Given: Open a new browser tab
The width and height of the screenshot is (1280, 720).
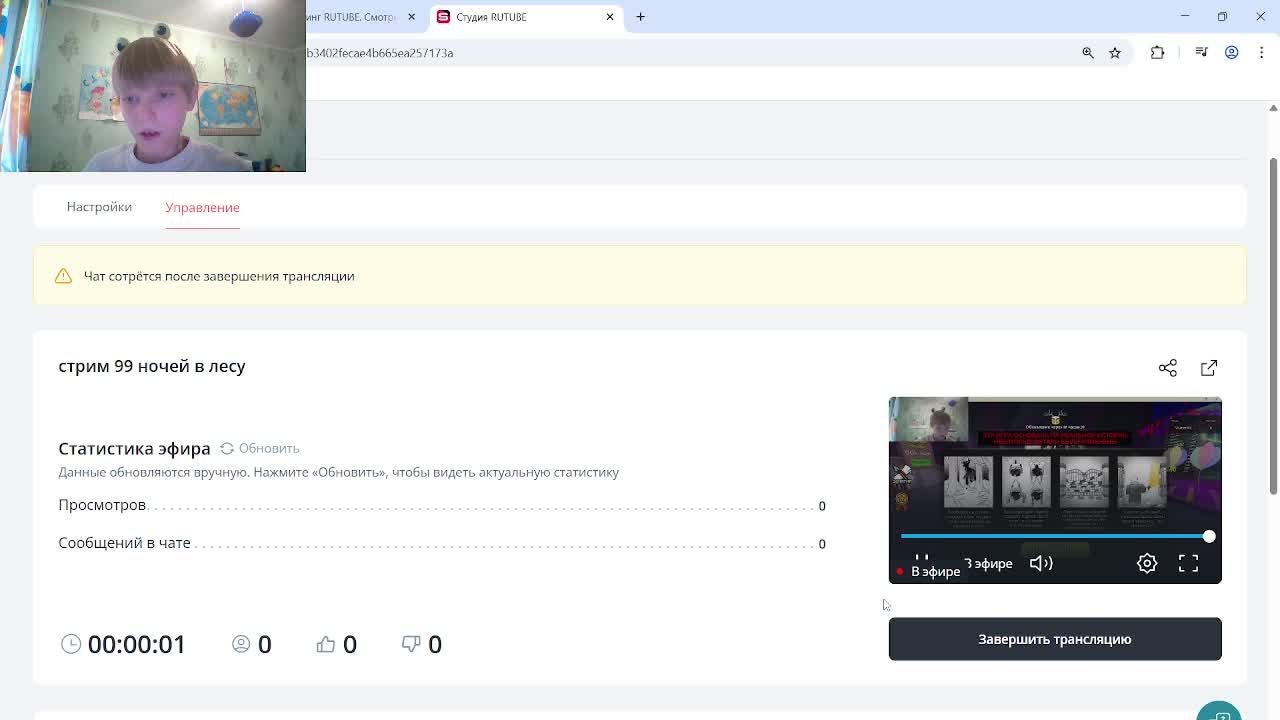Looking at the screenshot, I should click(641, 17).
